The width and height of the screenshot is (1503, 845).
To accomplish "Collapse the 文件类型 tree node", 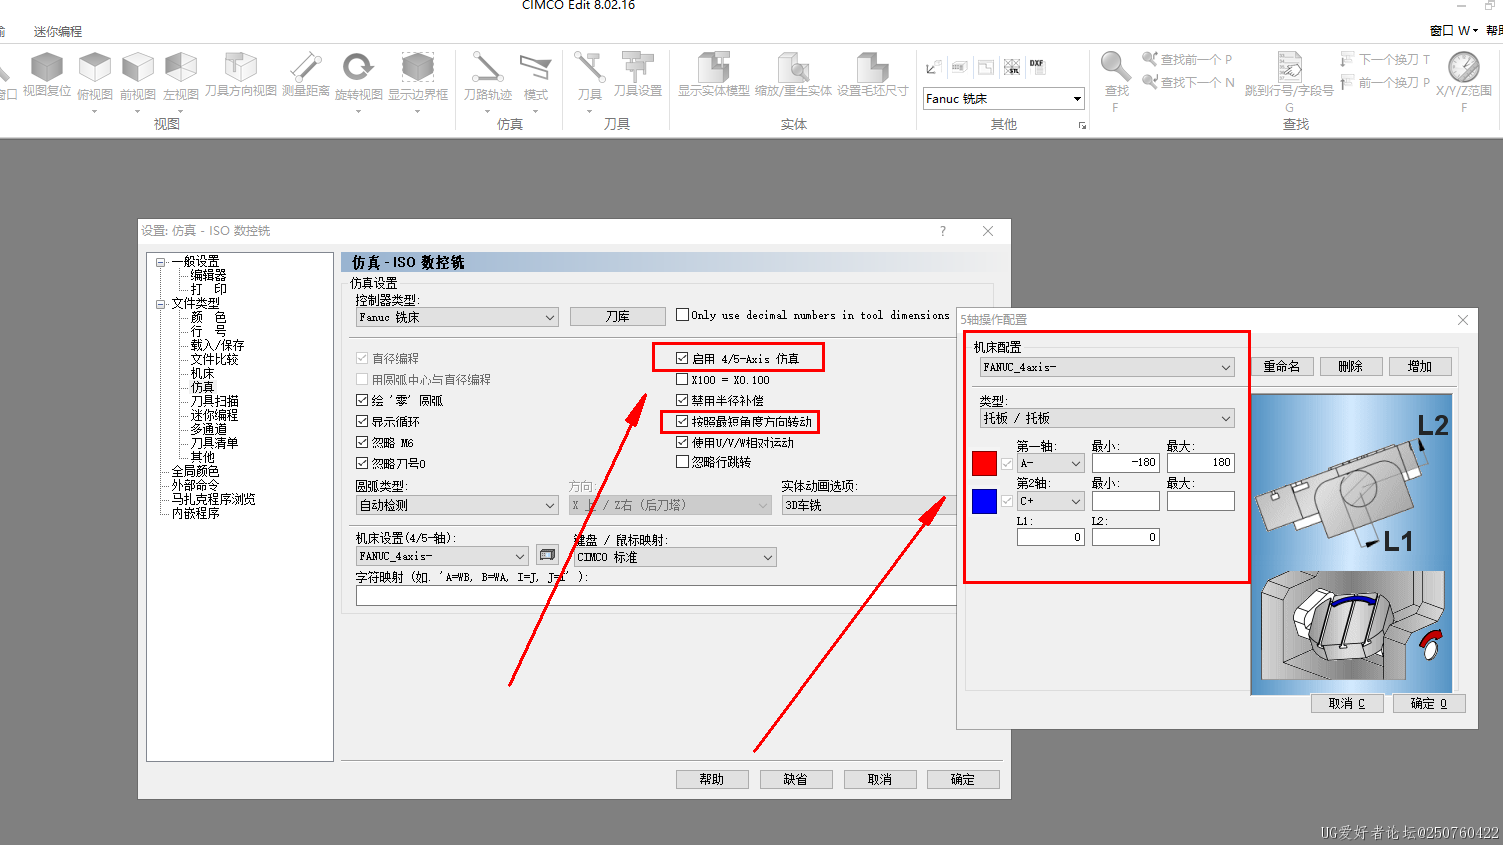I will pyautogui.click(x=160, y=303).
